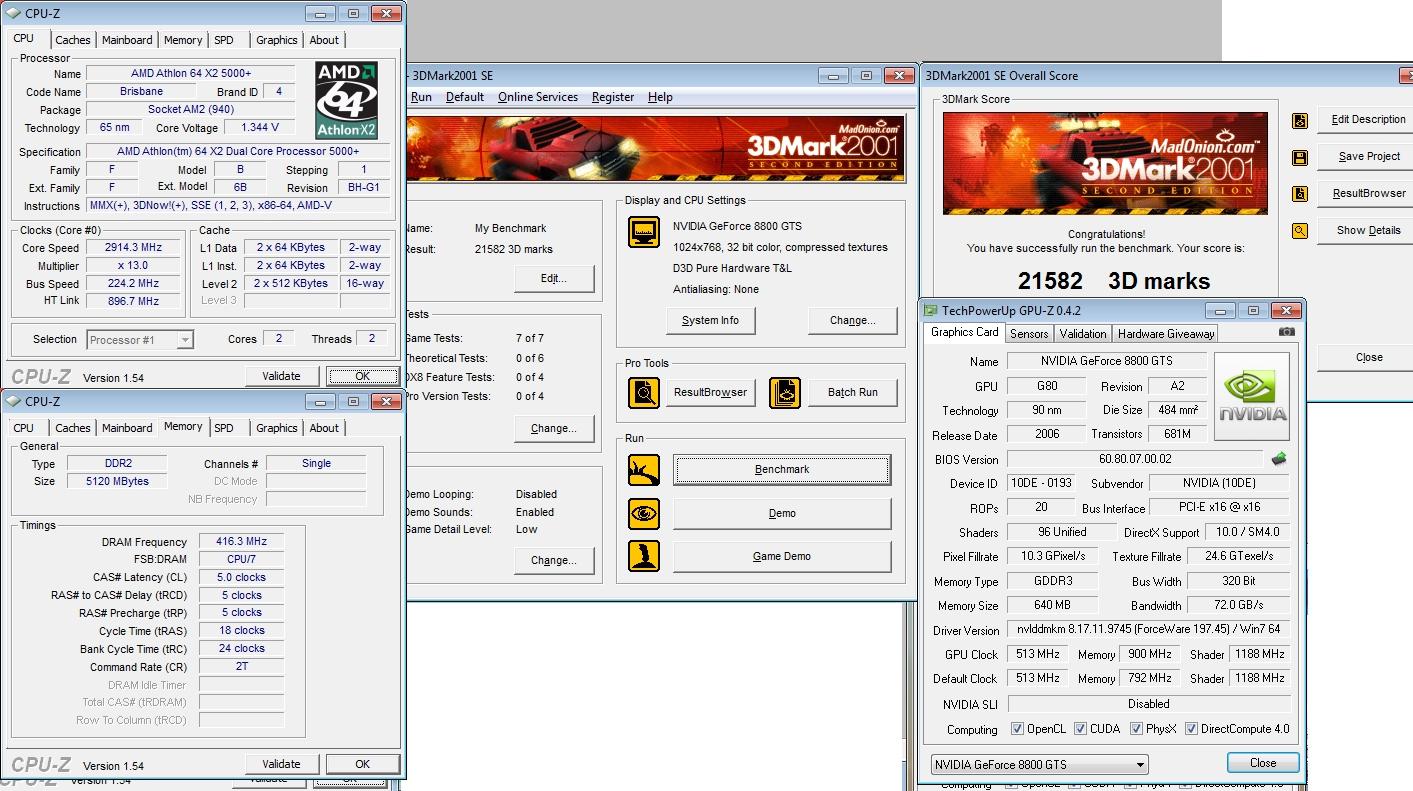Image resolution: width=1413 pixels, height=791 pixels.
Task: Click the GPU-Z Driver Version field
Action: pos(1148,630)
